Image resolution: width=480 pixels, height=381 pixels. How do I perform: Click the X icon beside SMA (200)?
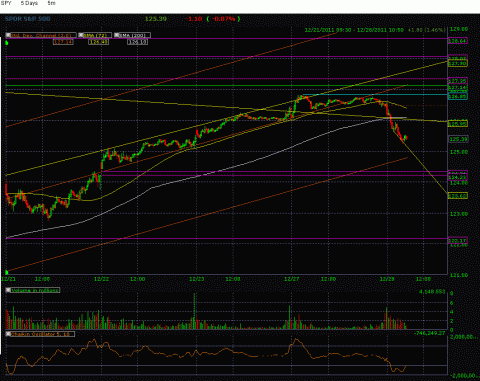(116, 35)
